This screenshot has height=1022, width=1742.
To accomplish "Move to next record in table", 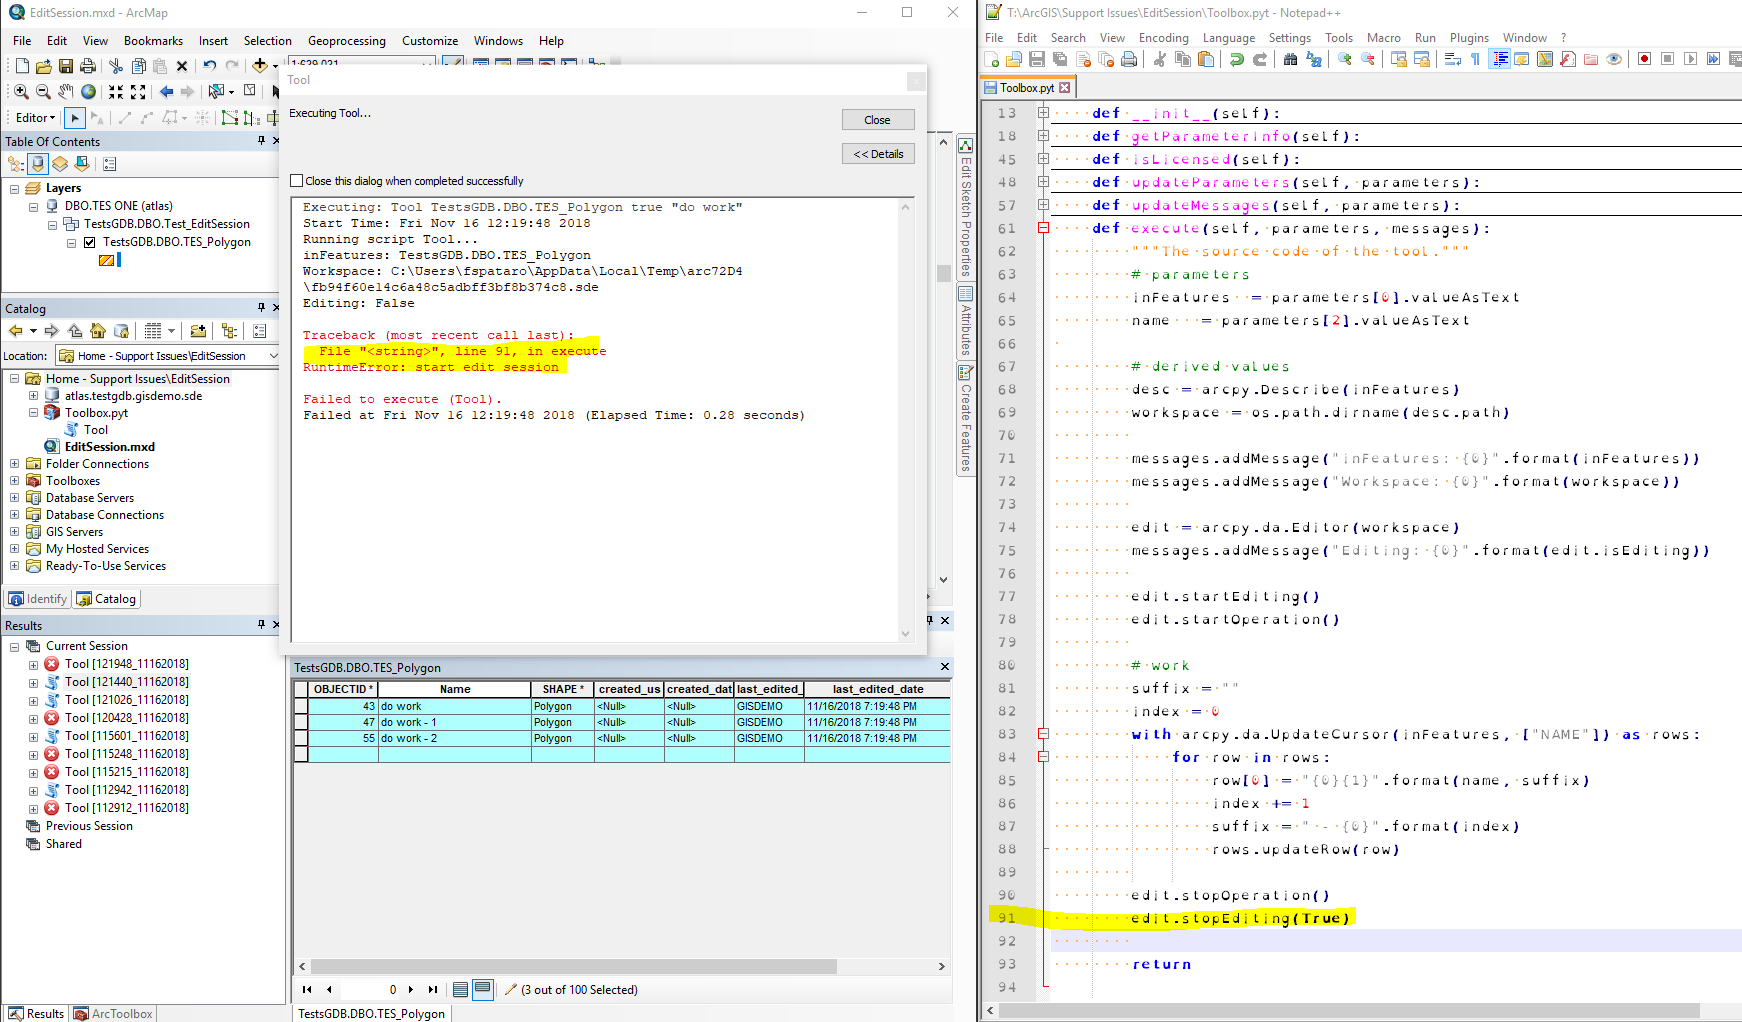I will tap(411, 990).
